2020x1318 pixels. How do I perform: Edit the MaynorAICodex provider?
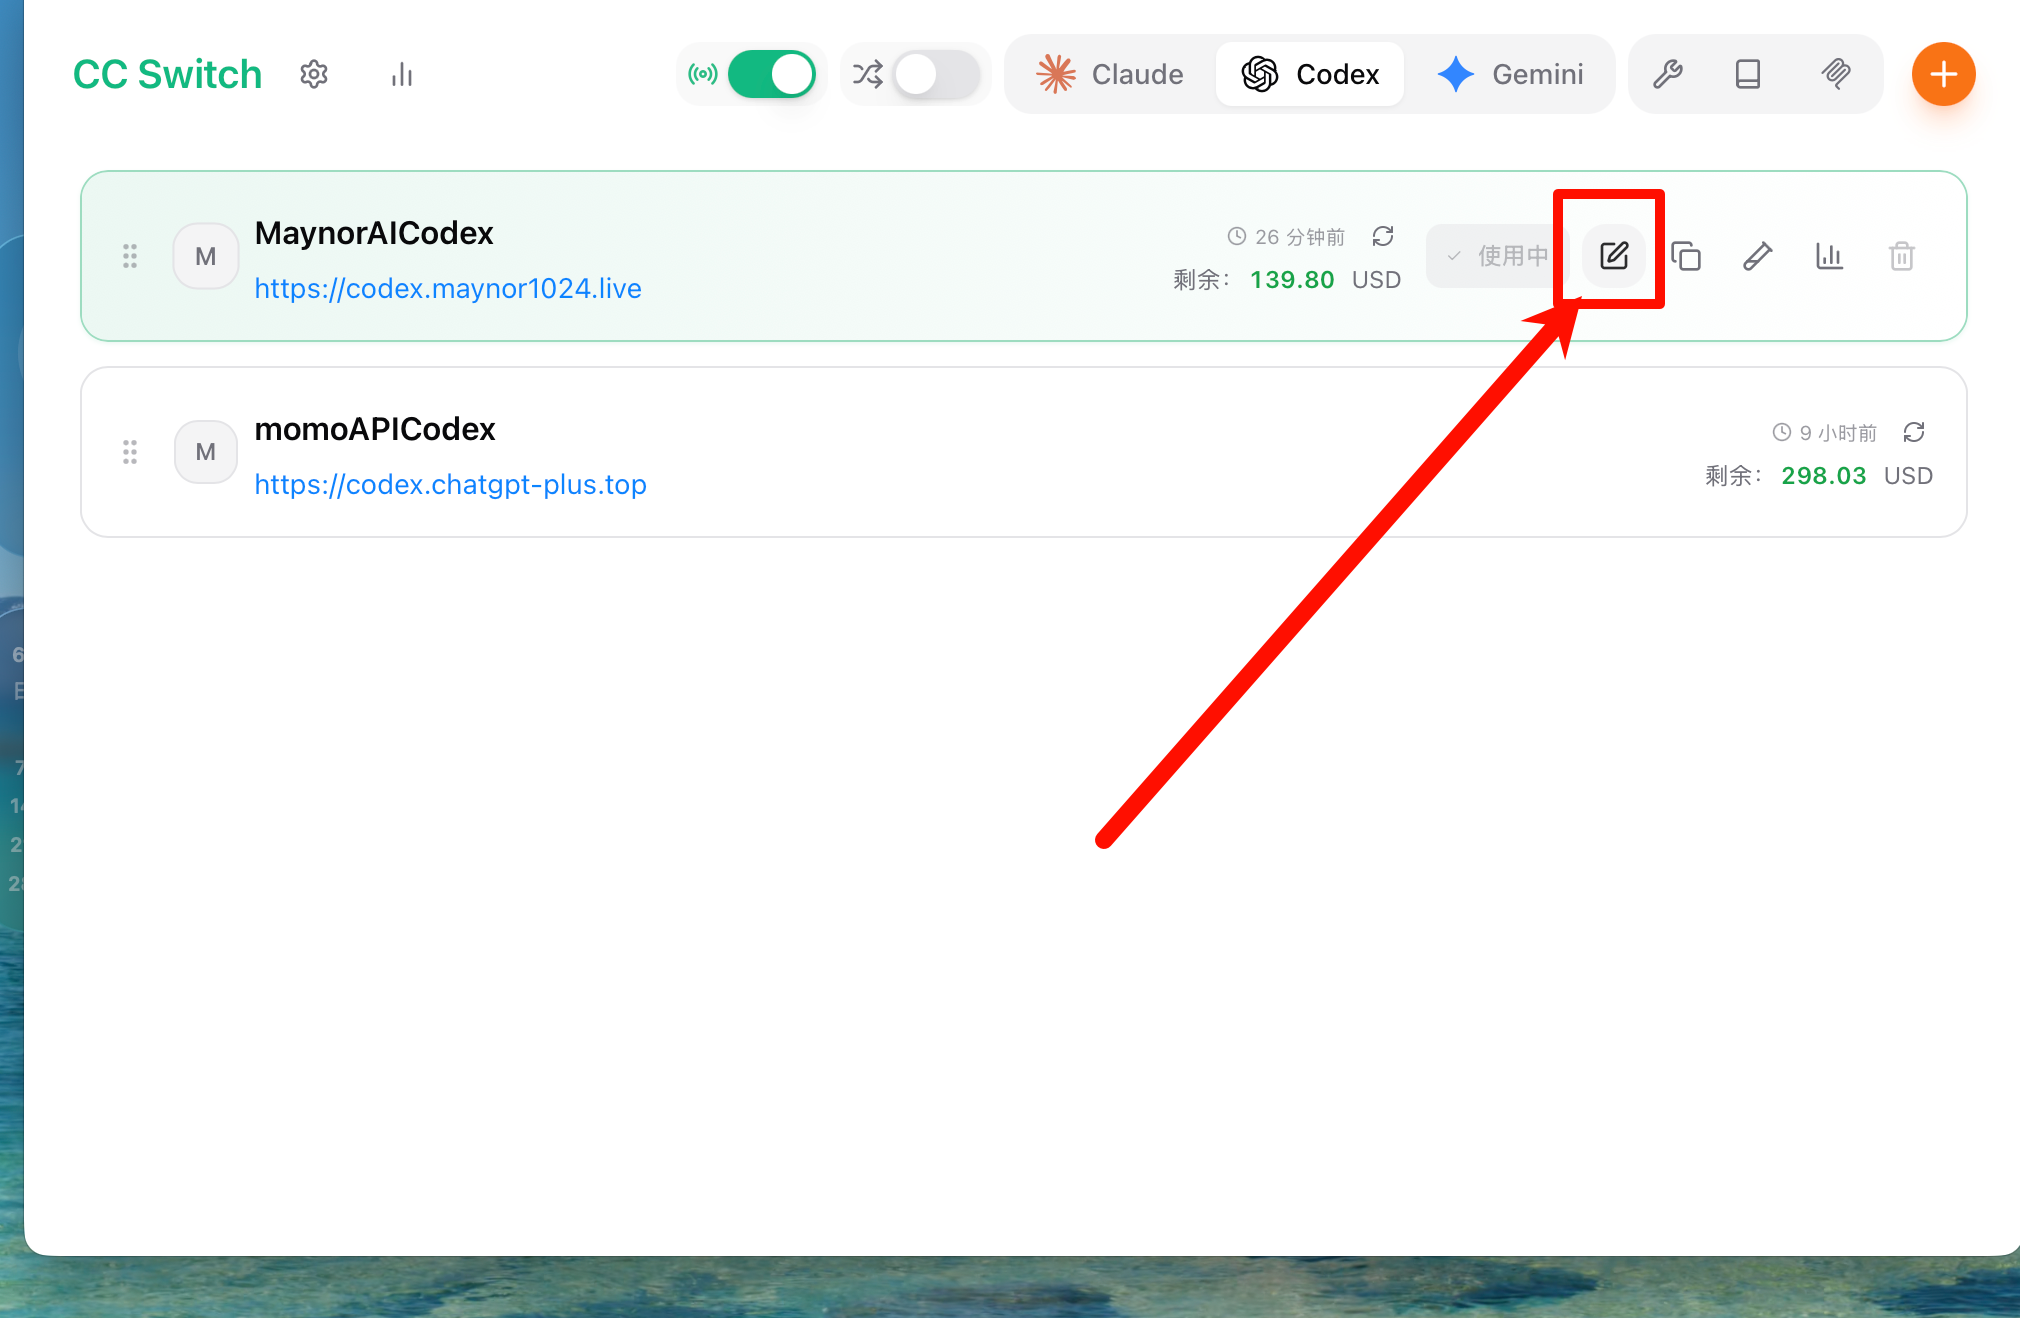click(1614, 256)
